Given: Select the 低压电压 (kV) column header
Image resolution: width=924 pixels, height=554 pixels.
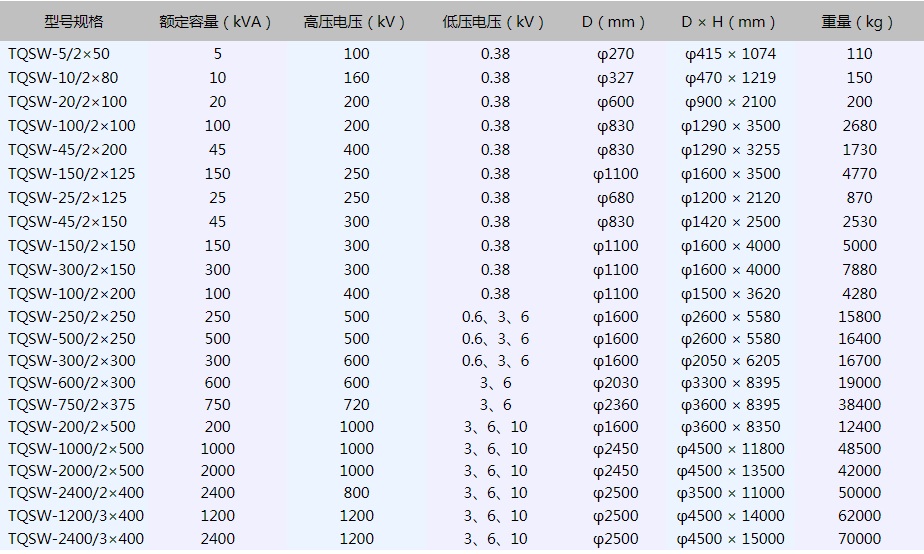Looking at the screenshot, I should pyautogui.click(x=493, y=22).
